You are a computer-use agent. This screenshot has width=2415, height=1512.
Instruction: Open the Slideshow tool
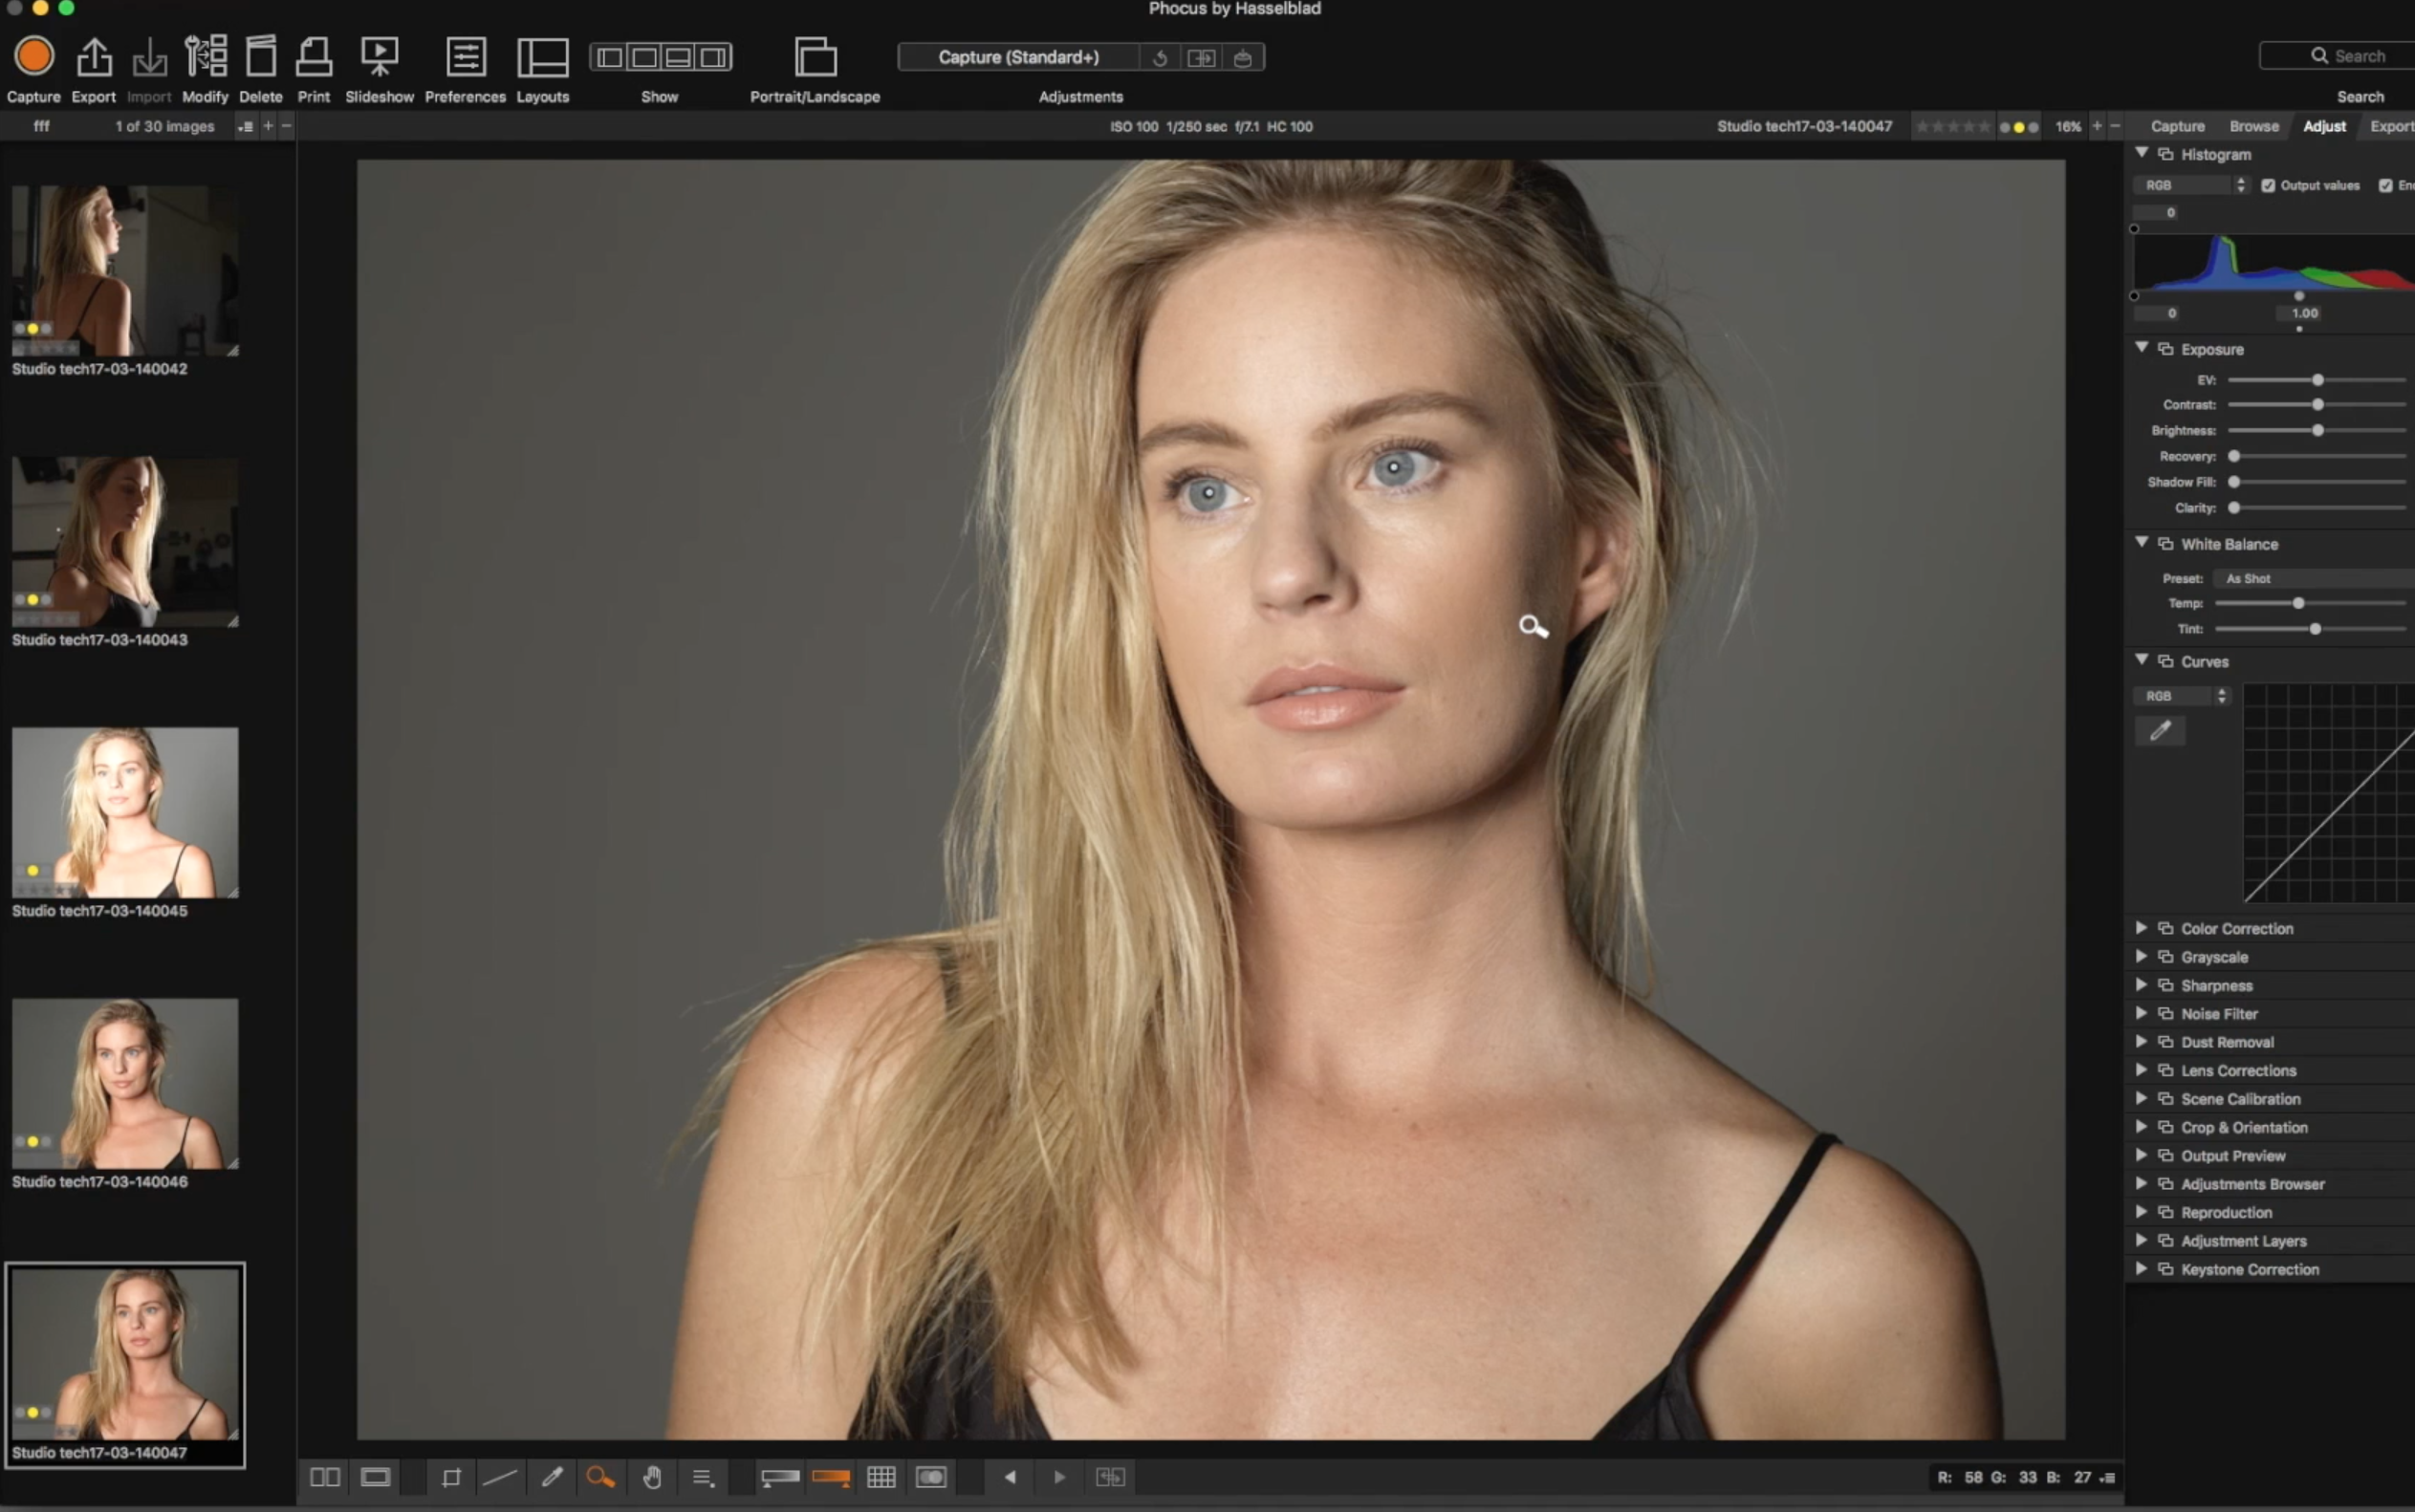(379, 57)
